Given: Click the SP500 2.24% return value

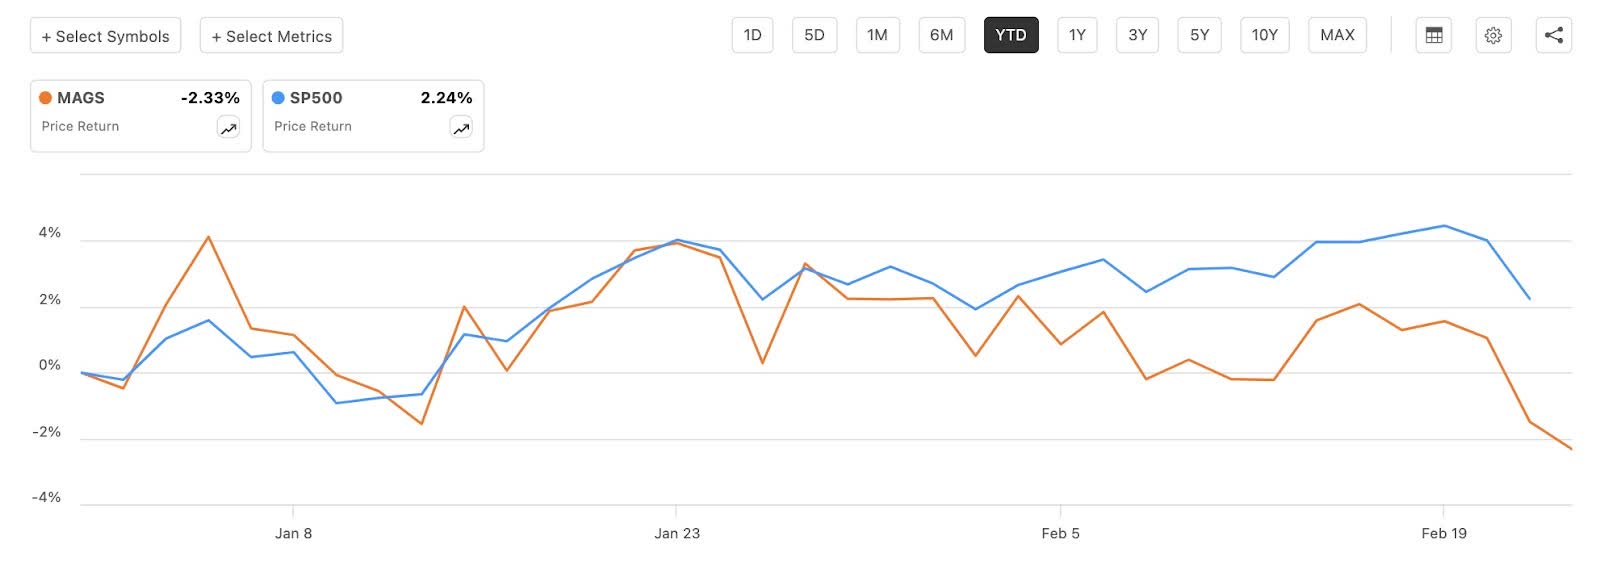Looking at the screenshot, I should pyautogui.click(x=445, y=97).
